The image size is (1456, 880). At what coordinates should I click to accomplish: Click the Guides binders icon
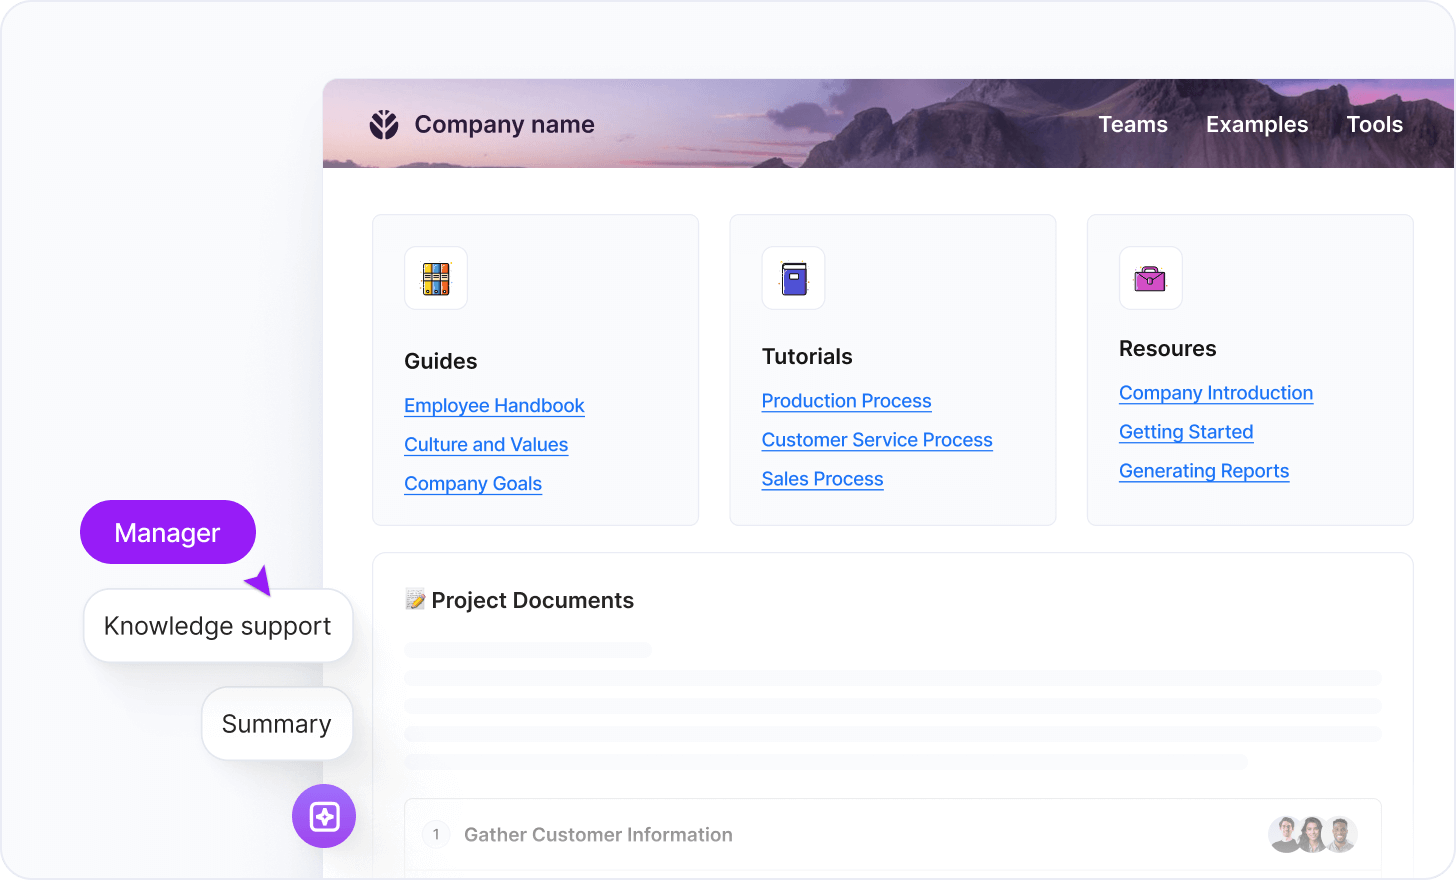tap(436, 278)
